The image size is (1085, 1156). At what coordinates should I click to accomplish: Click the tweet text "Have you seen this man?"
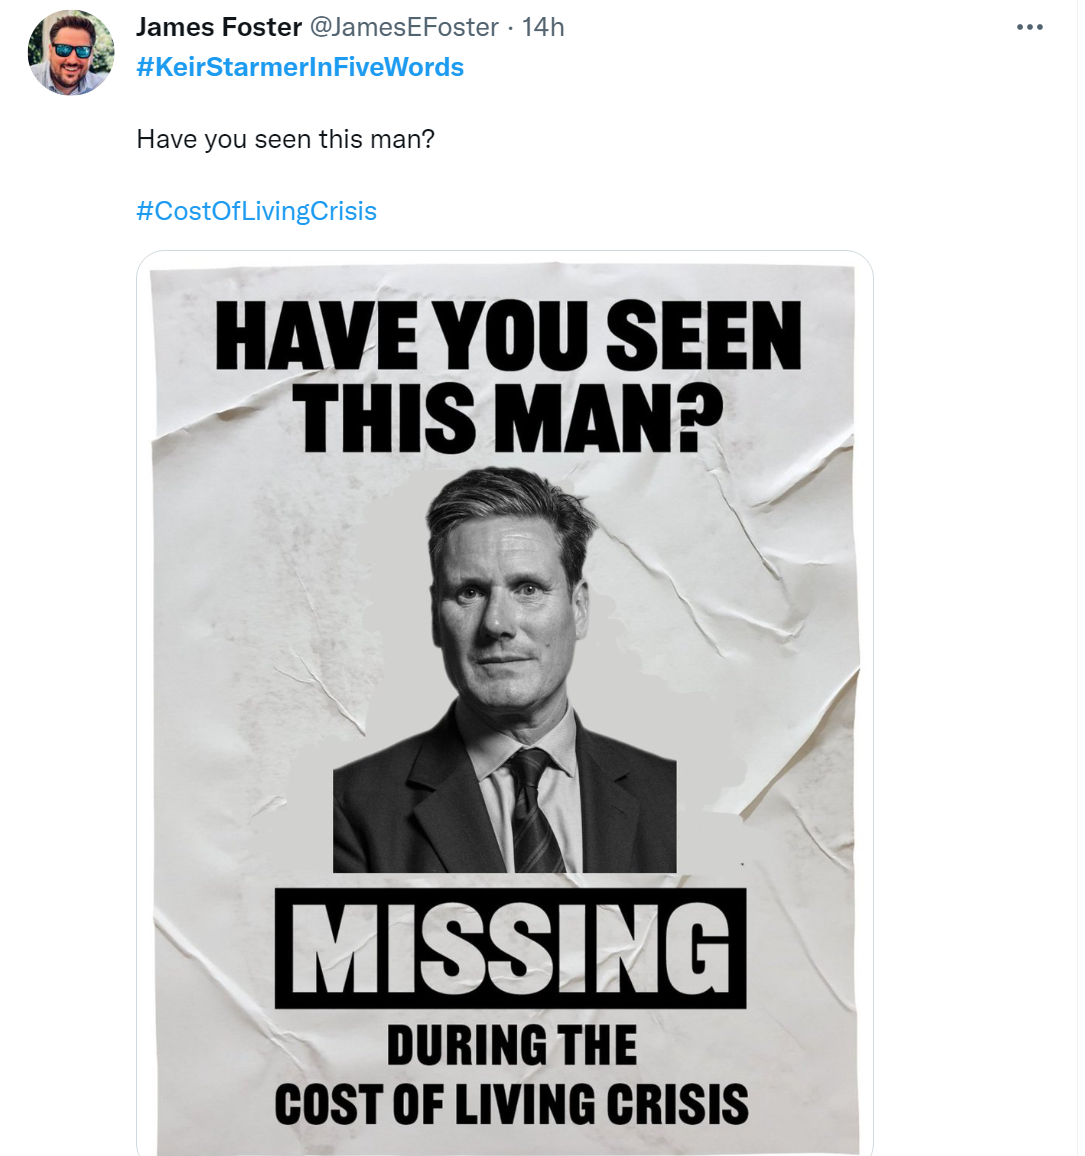pos(285,139)
